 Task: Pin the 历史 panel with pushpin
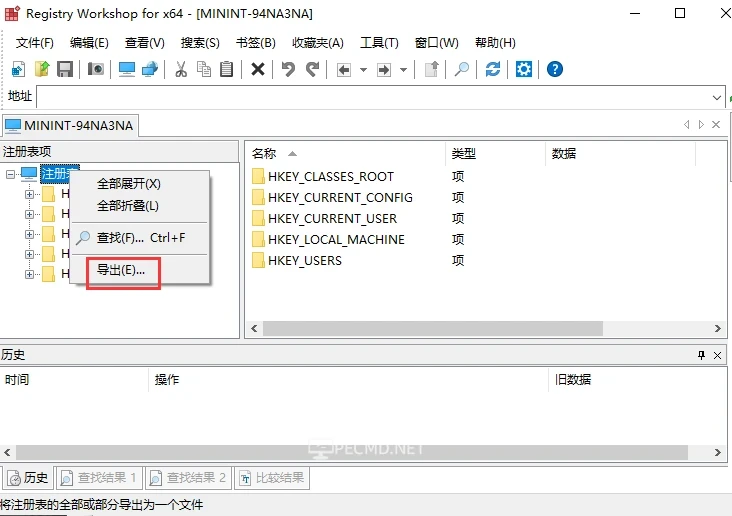coord(701,355)
